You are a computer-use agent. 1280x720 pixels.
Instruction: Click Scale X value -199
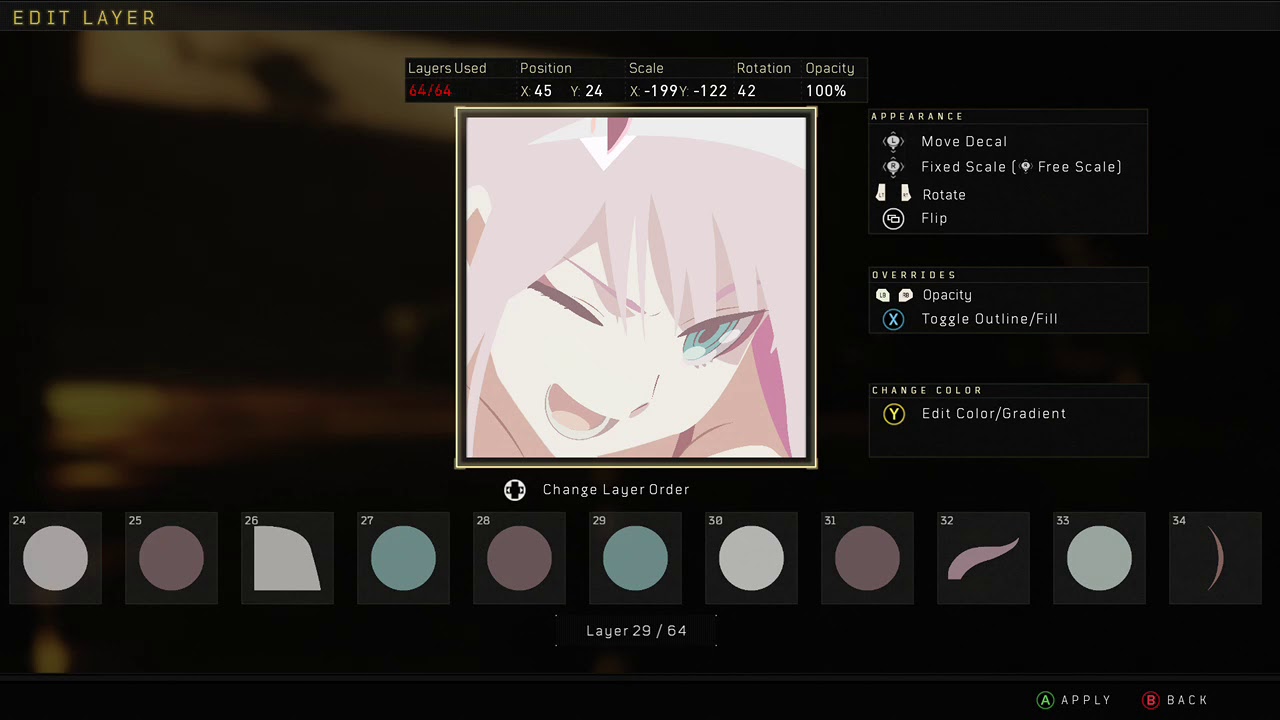point(660,91)
